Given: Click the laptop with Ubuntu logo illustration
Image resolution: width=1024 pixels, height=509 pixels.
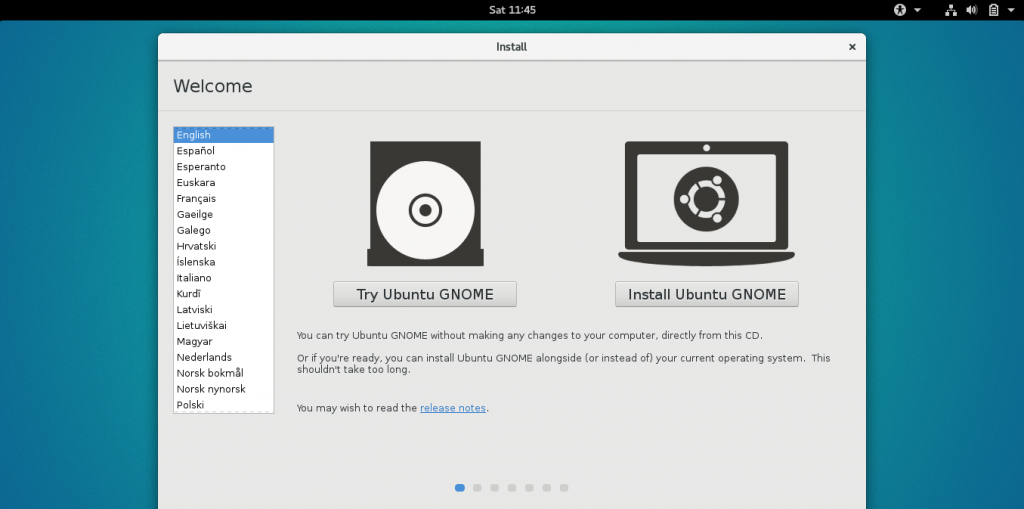Looking at the screenshot, I should click(x=707, y=203).
